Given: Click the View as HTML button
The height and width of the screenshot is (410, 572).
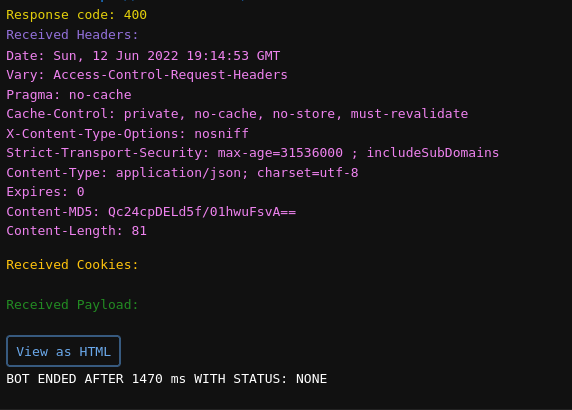Looking at the screenshot, I should point(63,351).
